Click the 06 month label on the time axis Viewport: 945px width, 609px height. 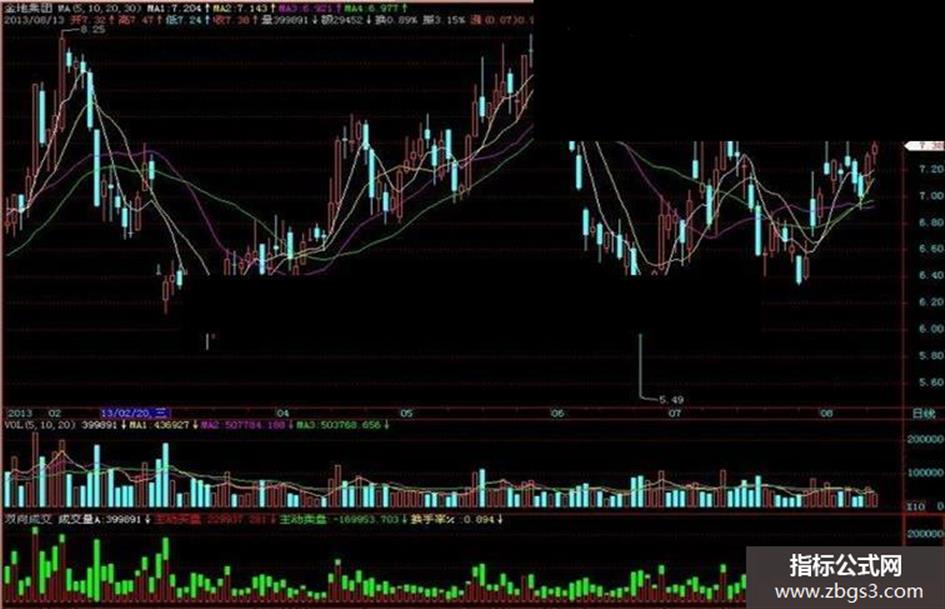click(557, 413)
